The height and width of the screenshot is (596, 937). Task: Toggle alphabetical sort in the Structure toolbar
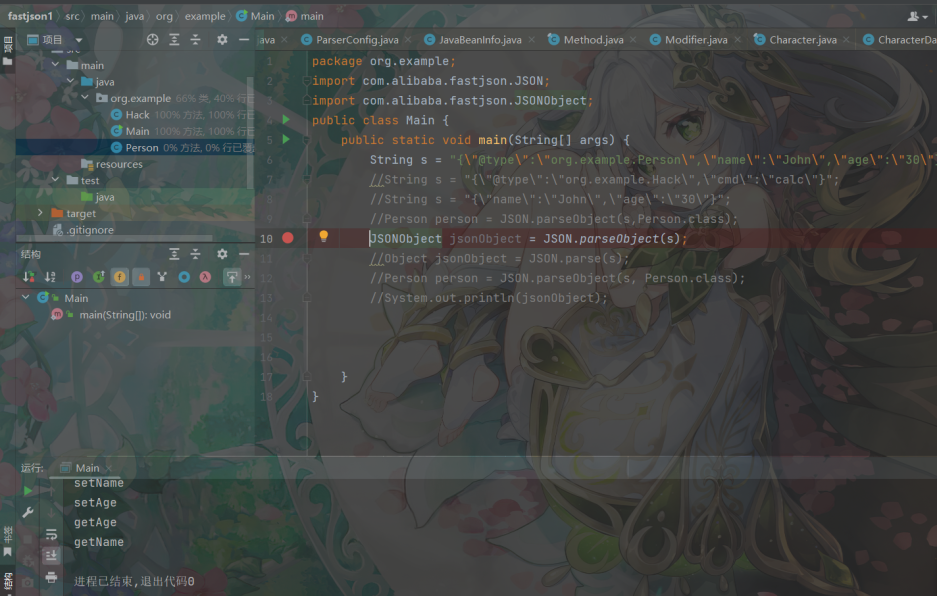pos(50,277)
